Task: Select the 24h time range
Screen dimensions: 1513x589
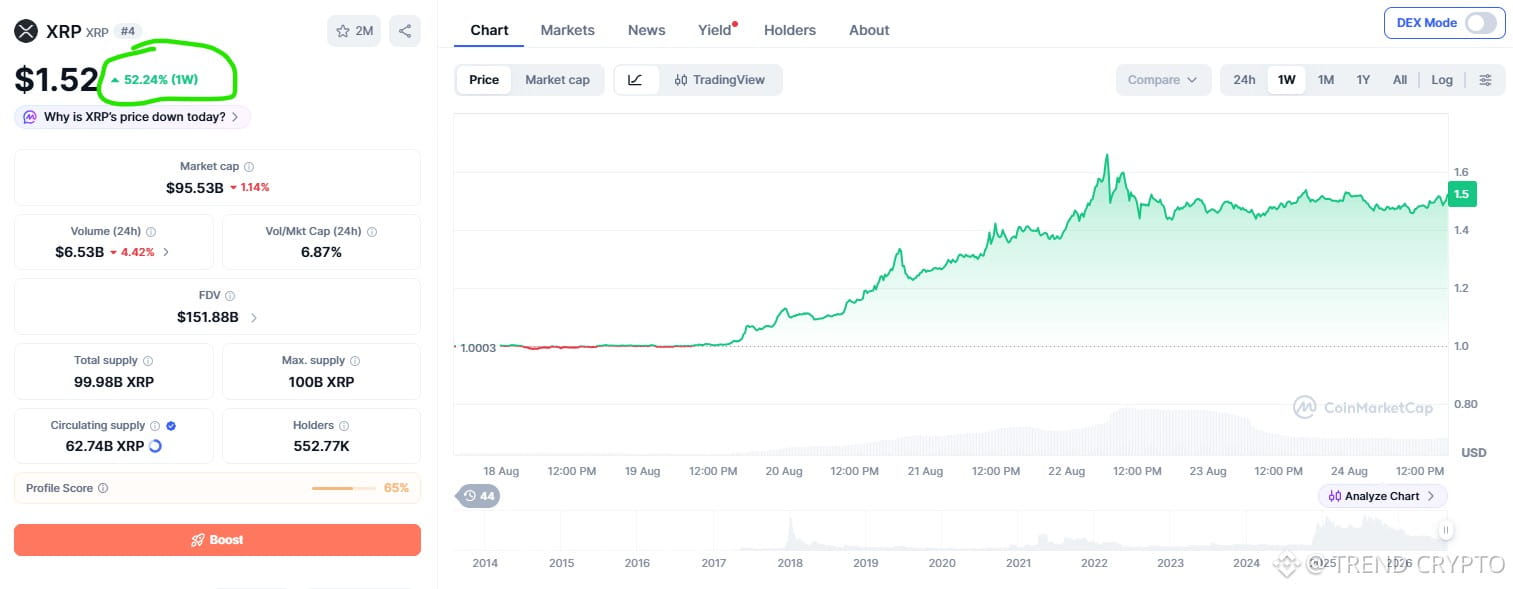Action: click(1244, 80)
